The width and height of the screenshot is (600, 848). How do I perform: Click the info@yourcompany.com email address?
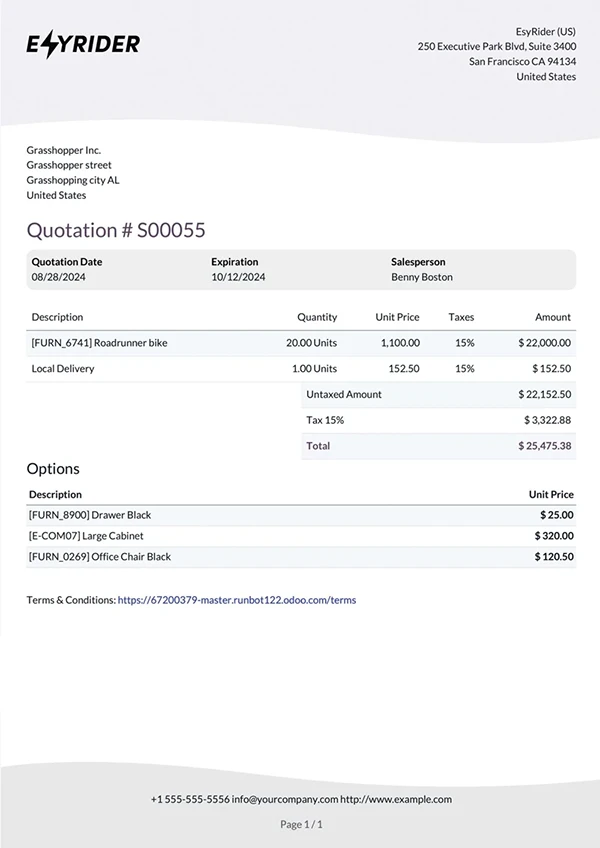coord(284,799)
